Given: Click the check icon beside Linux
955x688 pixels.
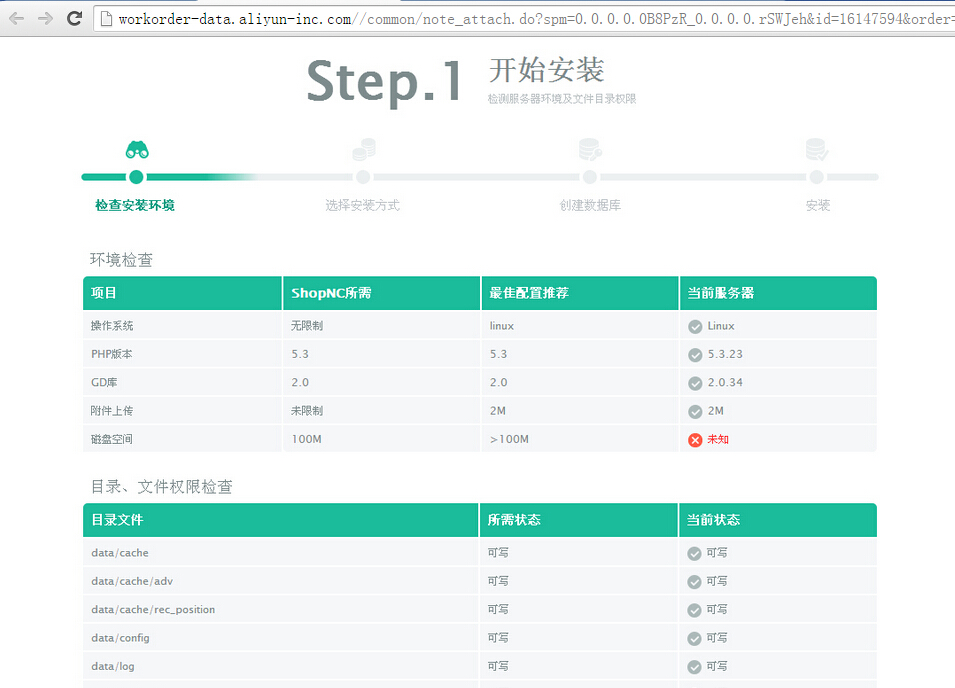Looking at the screenshot, I should [695, 326].
